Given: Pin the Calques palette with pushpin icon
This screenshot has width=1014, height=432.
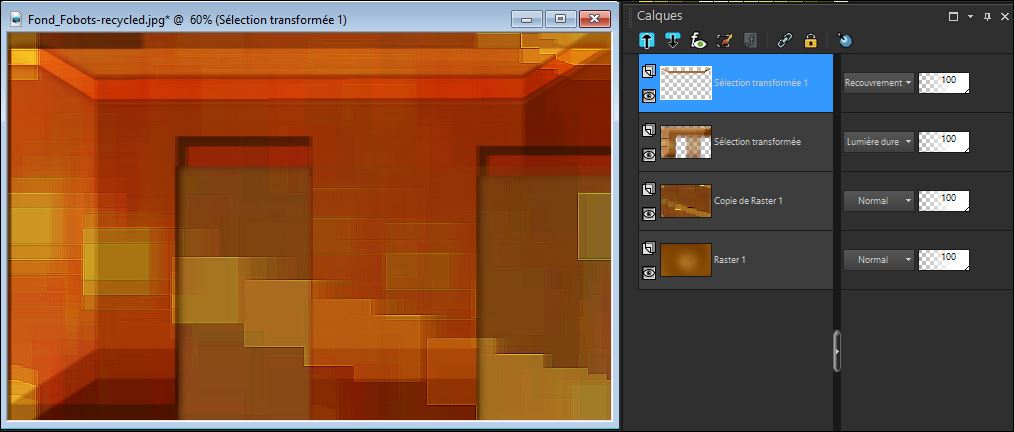Looking at the screenshot, I should coord(987,17).
